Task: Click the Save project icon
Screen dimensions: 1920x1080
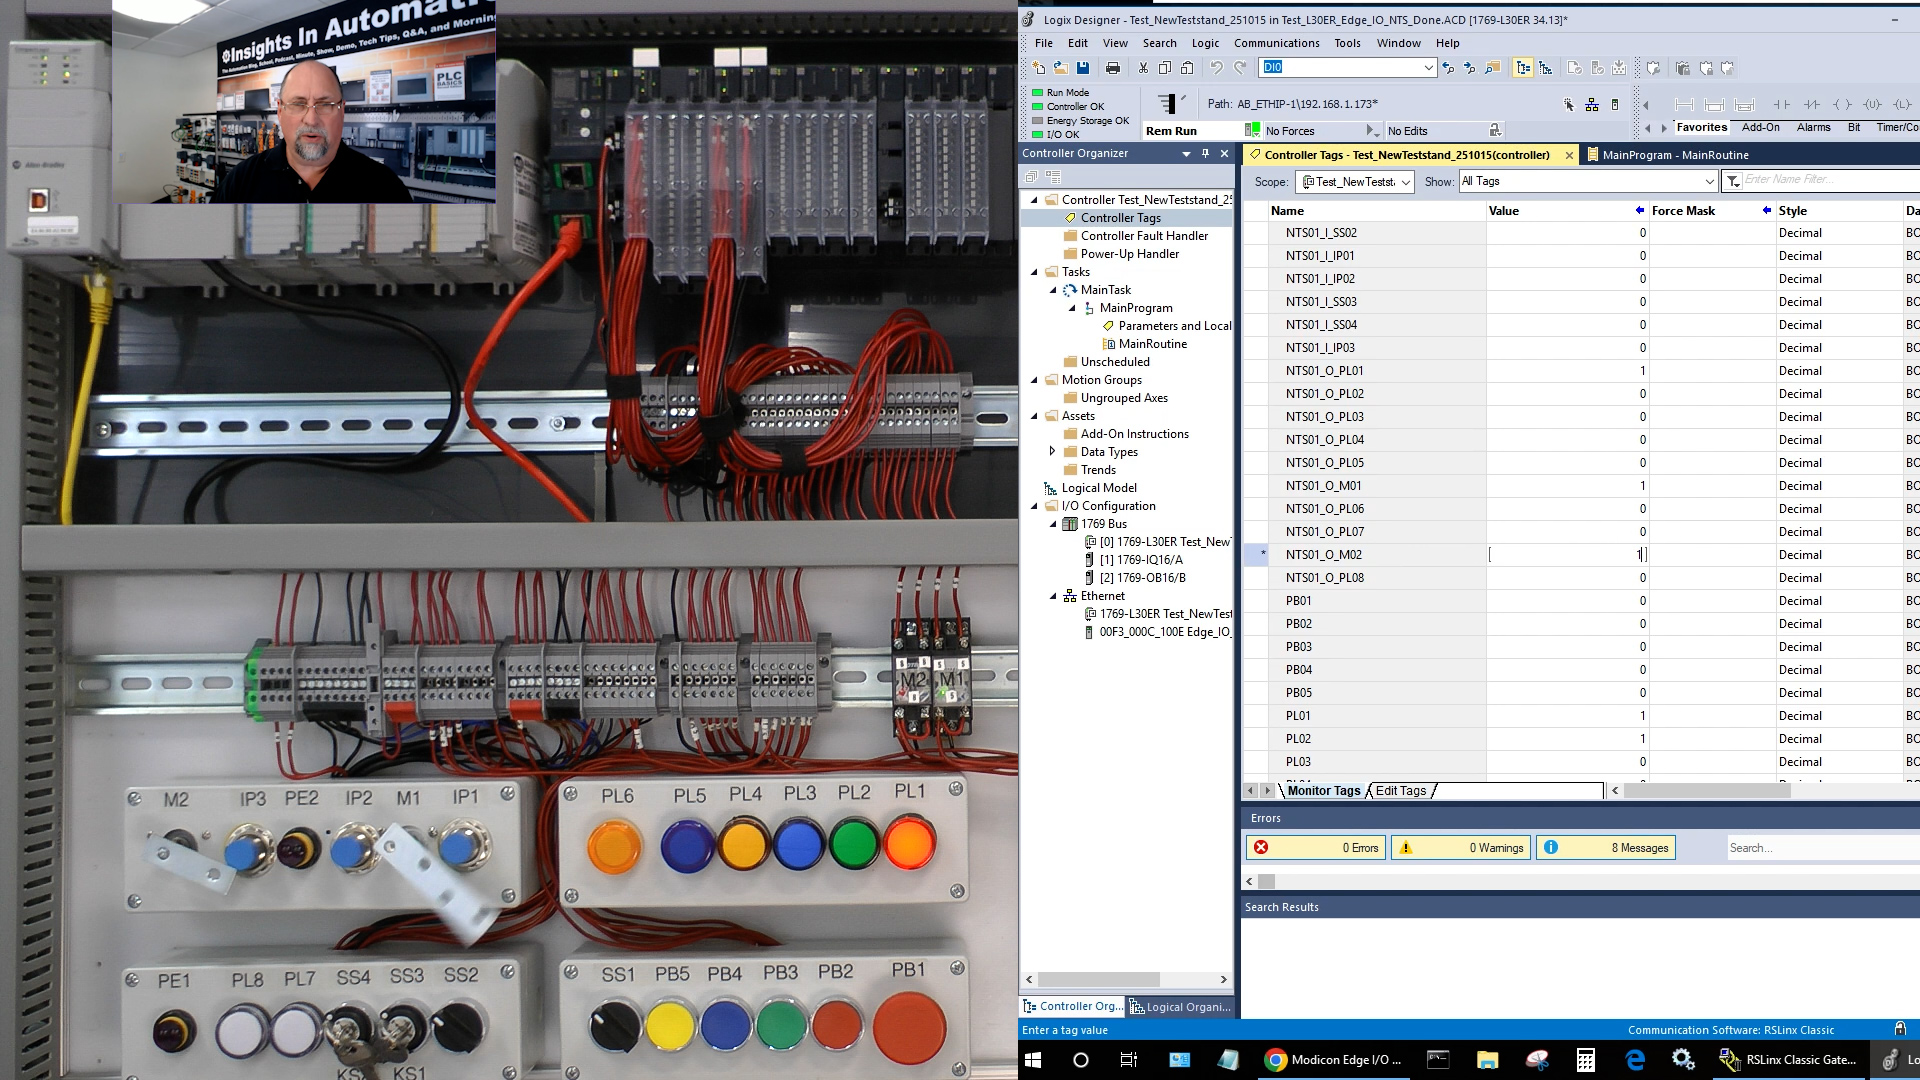Action: pos(1083,68)
